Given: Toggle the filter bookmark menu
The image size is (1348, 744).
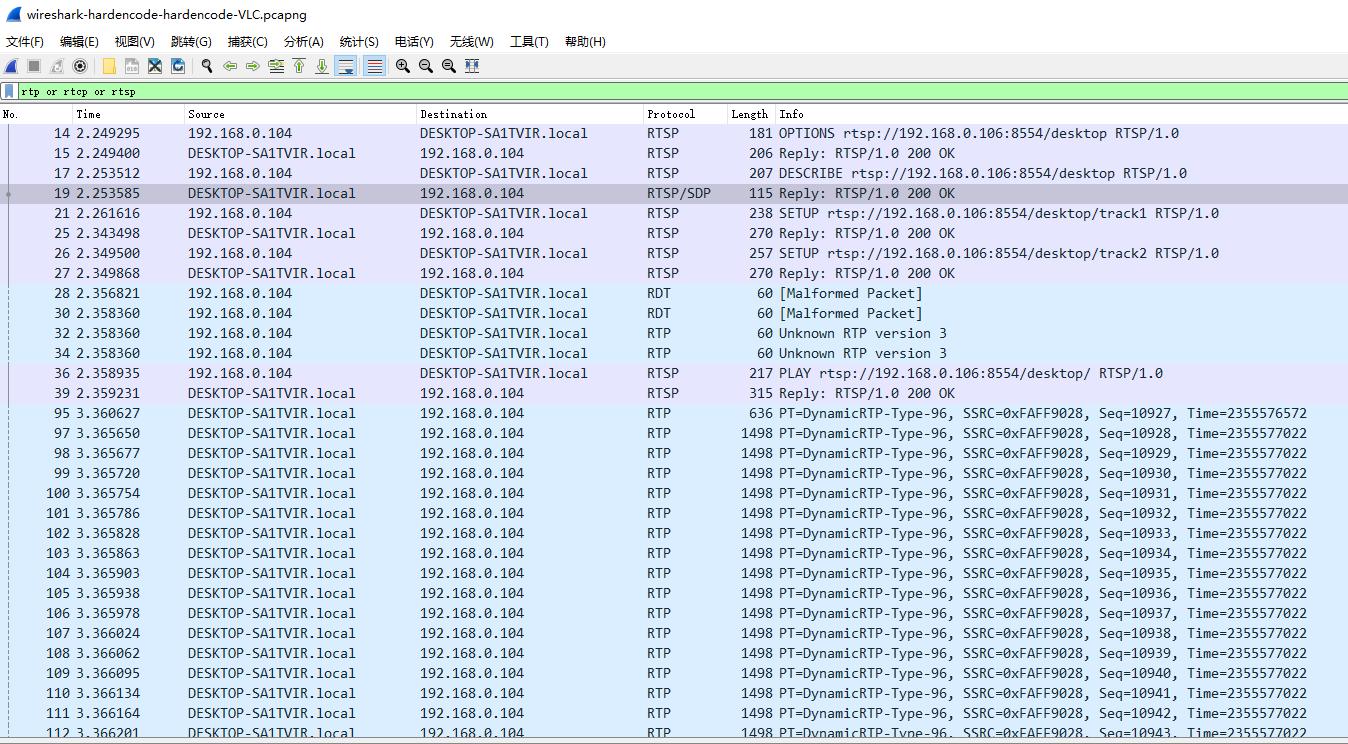Looking at the screenshot, I should 8,91.
